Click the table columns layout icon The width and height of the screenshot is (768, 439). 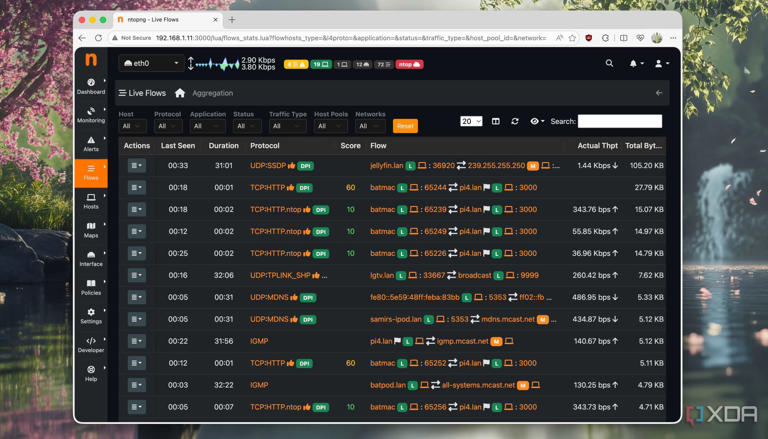point(496,121)
